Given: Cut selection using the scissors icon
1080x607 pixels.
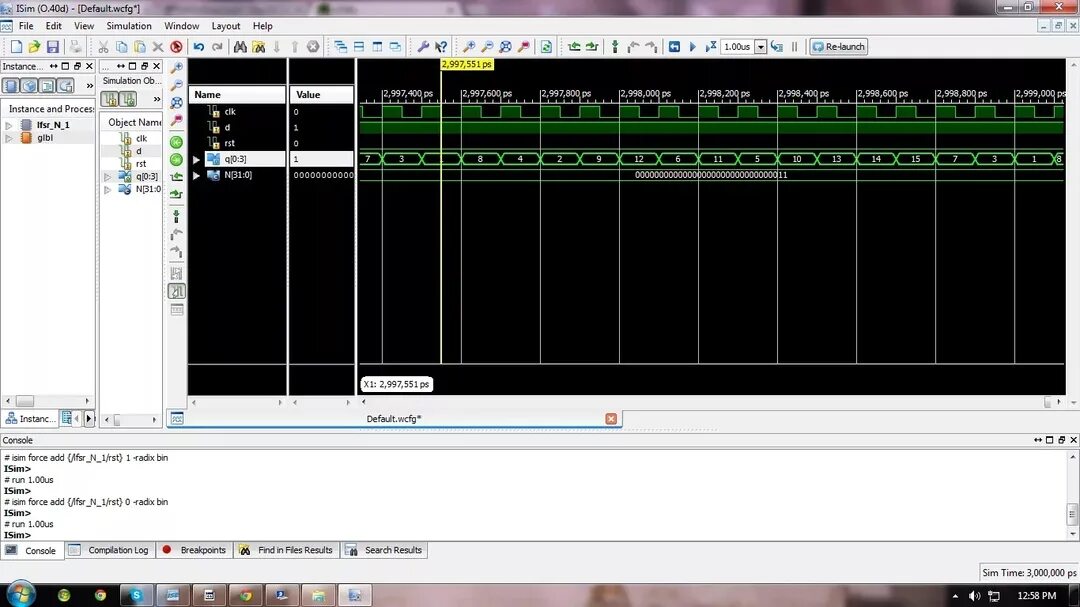Looking at the screenshot, I should tap(103, 47).
